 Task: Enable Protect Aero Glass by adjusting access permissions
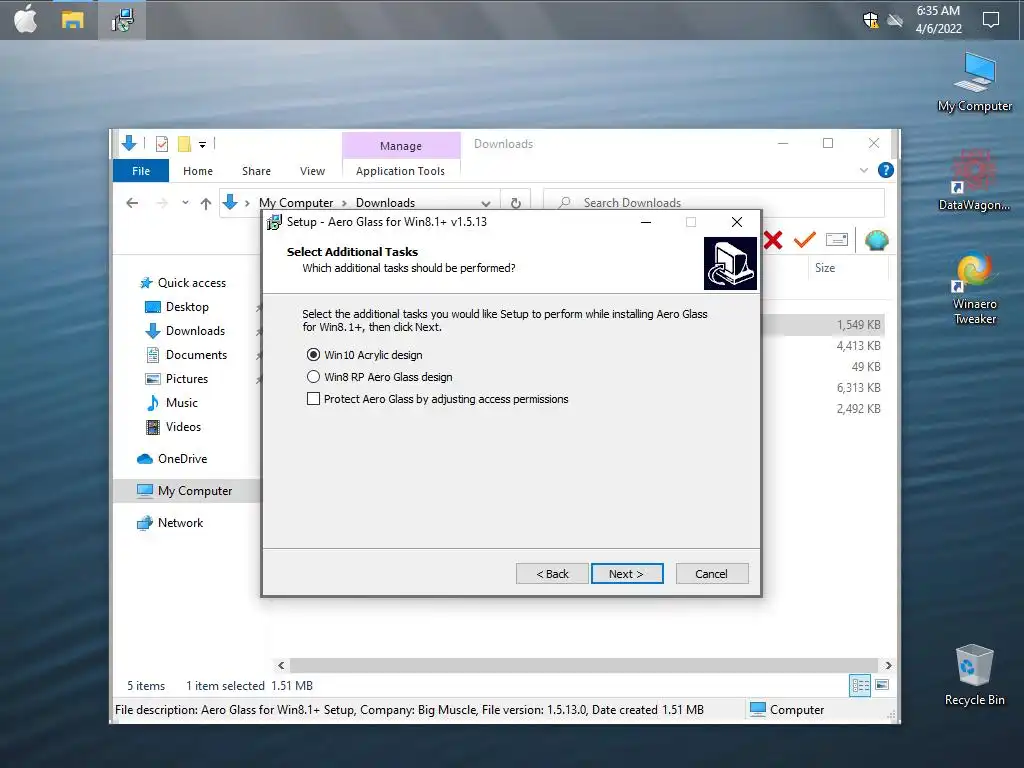tap(313, 399)
